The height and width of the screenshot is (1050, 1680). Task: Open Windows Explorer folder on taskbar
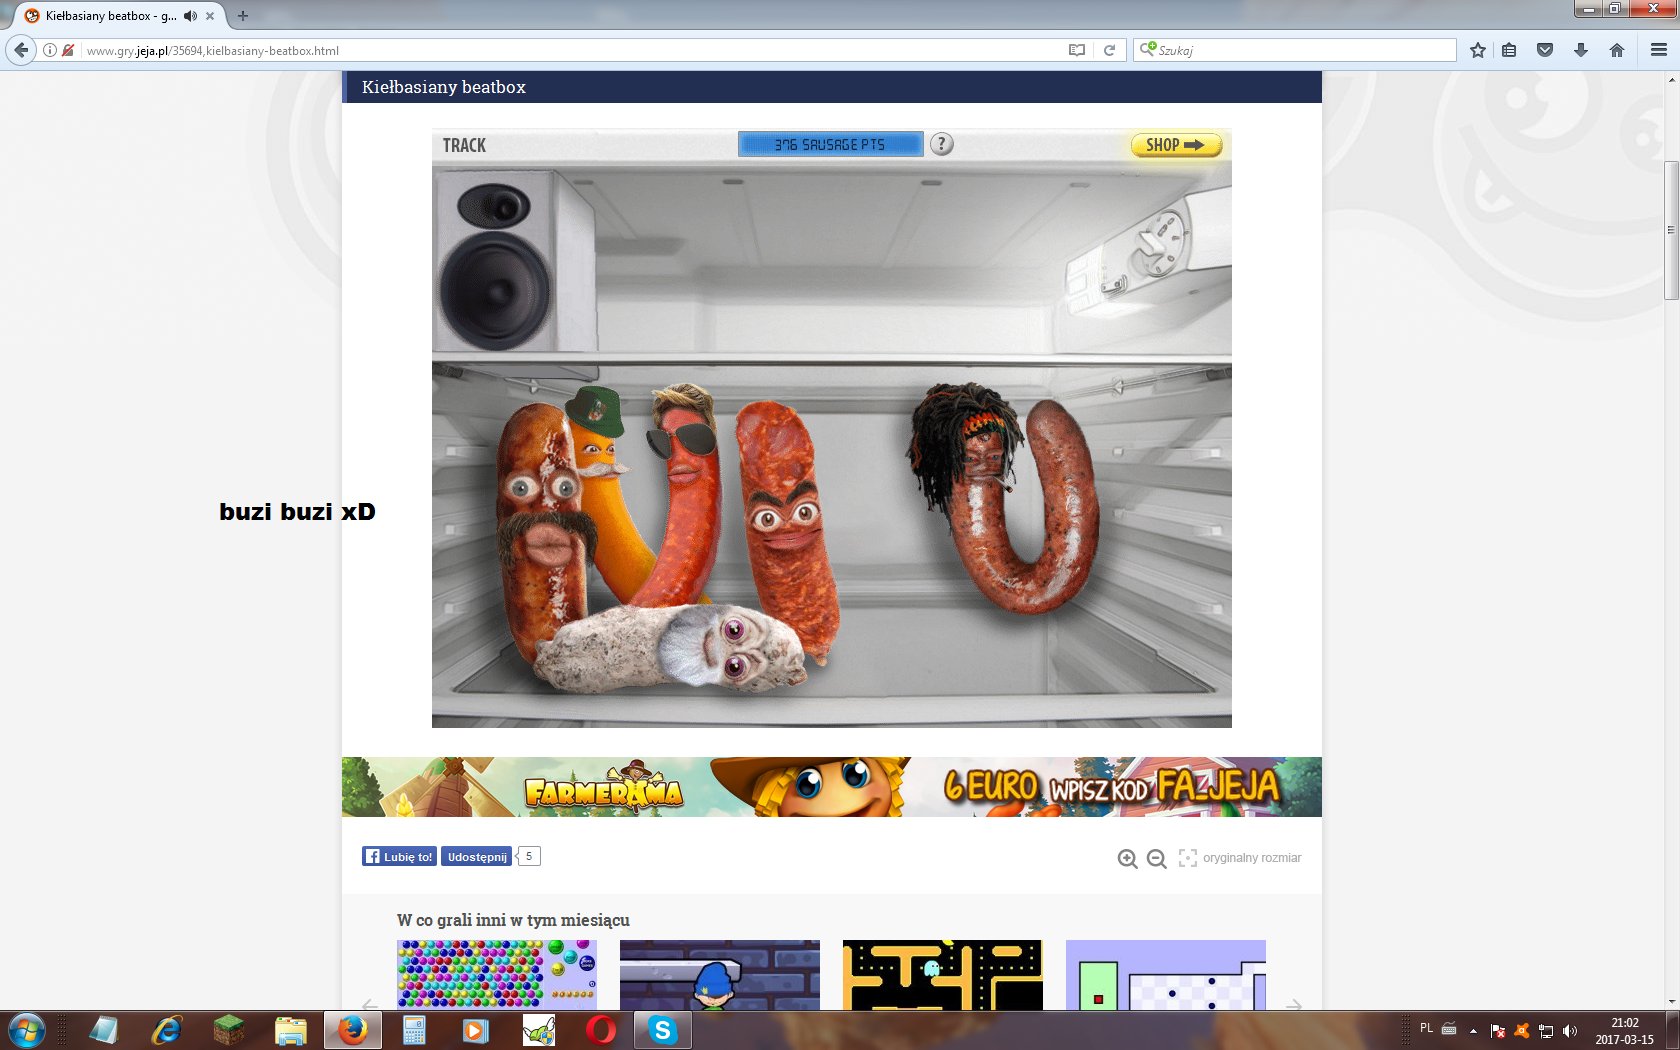[291, 1030]
